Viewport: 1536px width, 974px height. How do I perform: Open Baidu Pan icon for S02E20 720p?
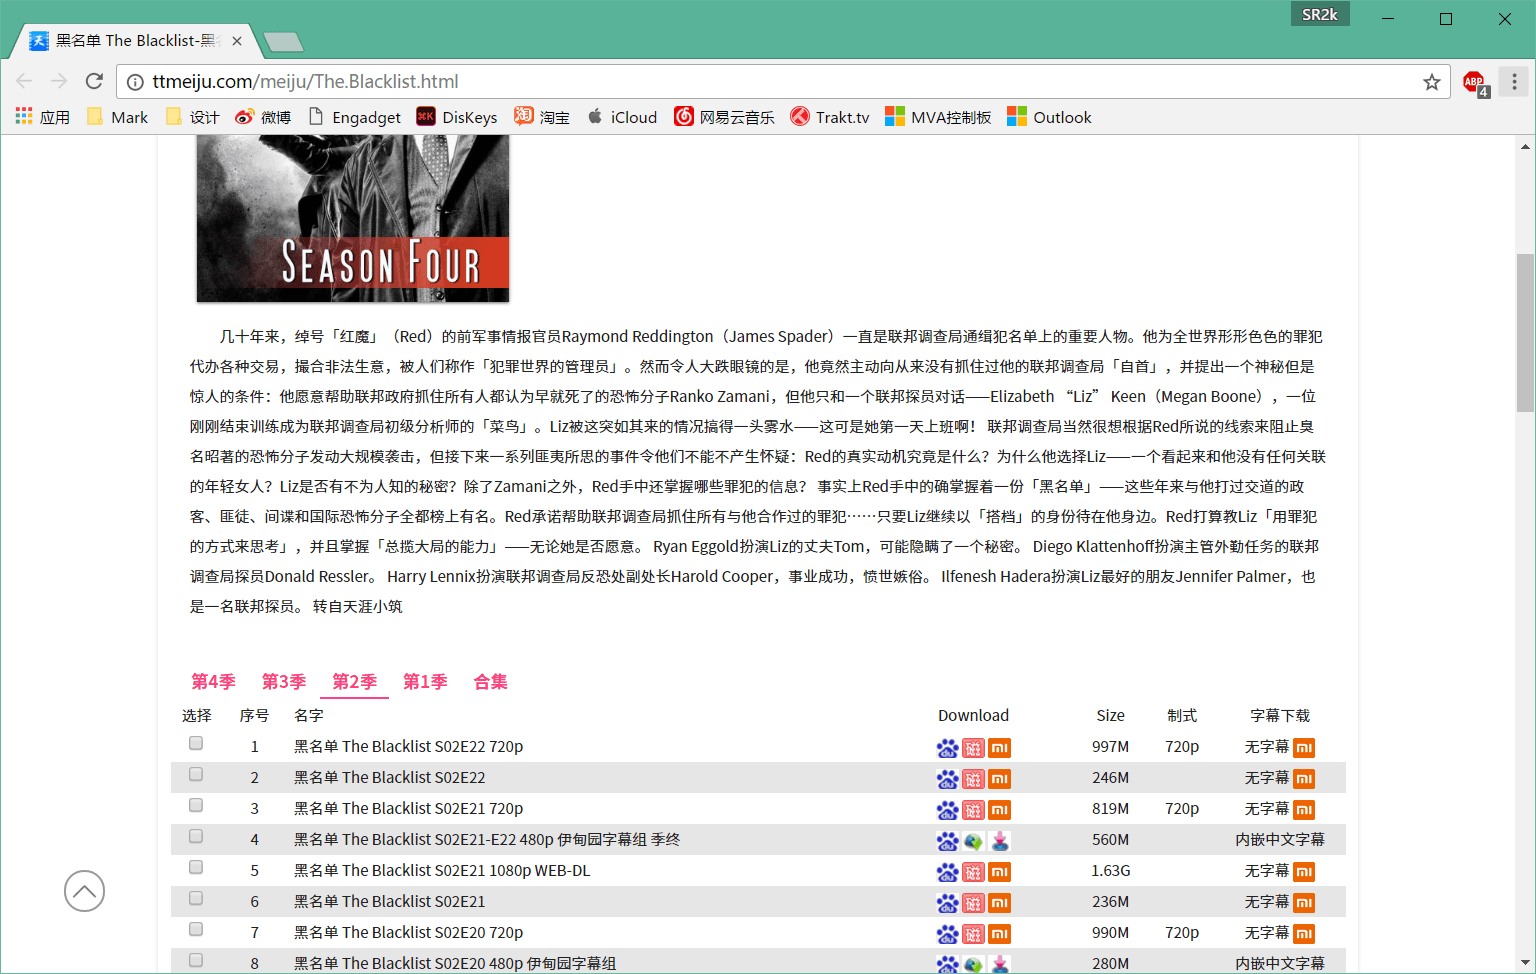[947, 934]
